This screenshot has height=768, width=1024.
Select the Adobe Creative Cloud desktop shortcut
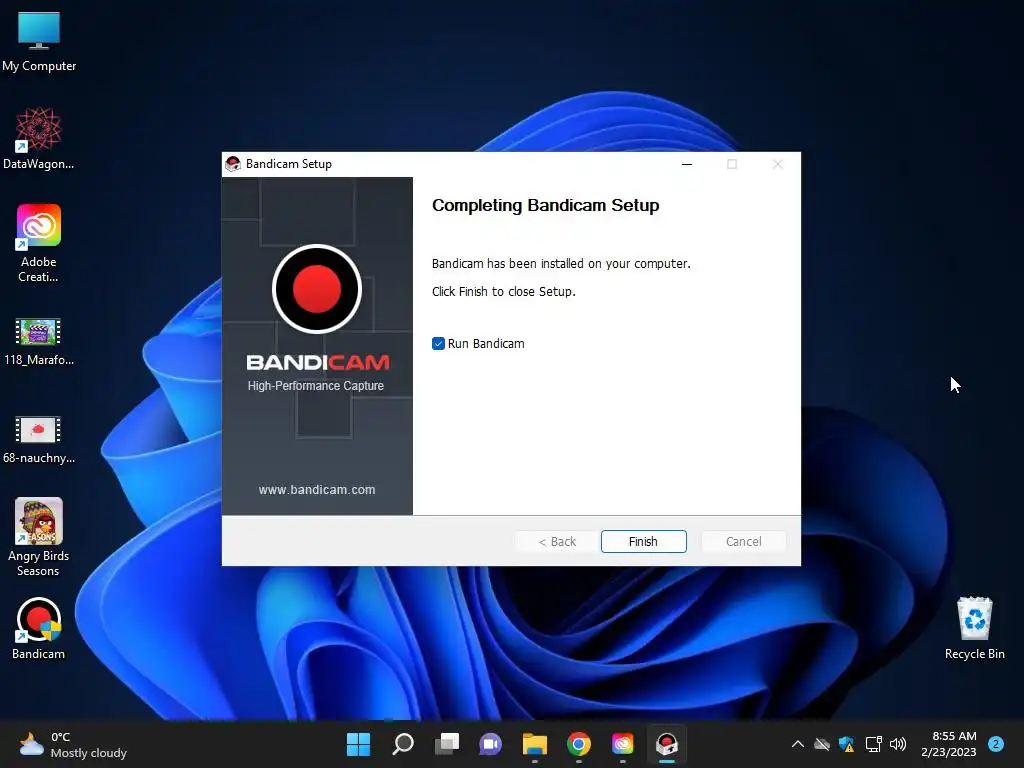(x=39, y=243)
